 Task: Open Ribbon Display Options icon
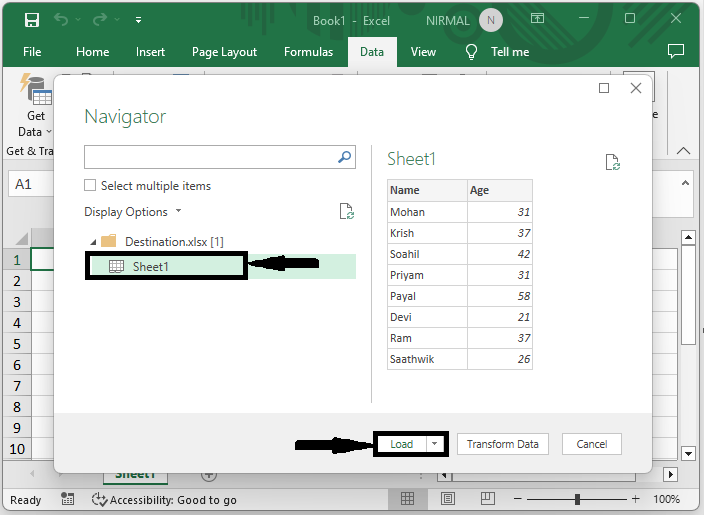(x=537, y=18)
